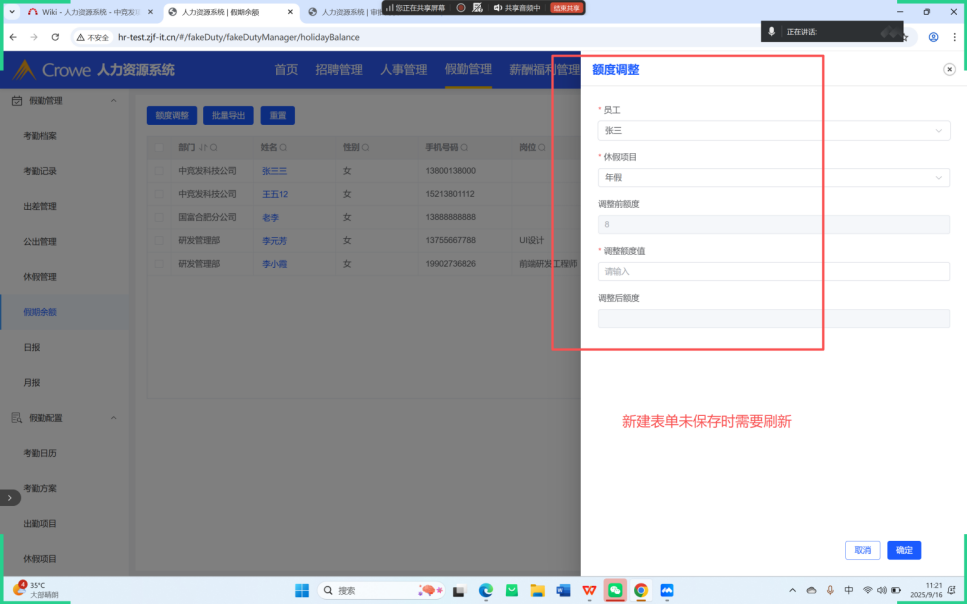Click the sort icon on 部门 column
Viewport: 968px width, 605px height.
204,148
